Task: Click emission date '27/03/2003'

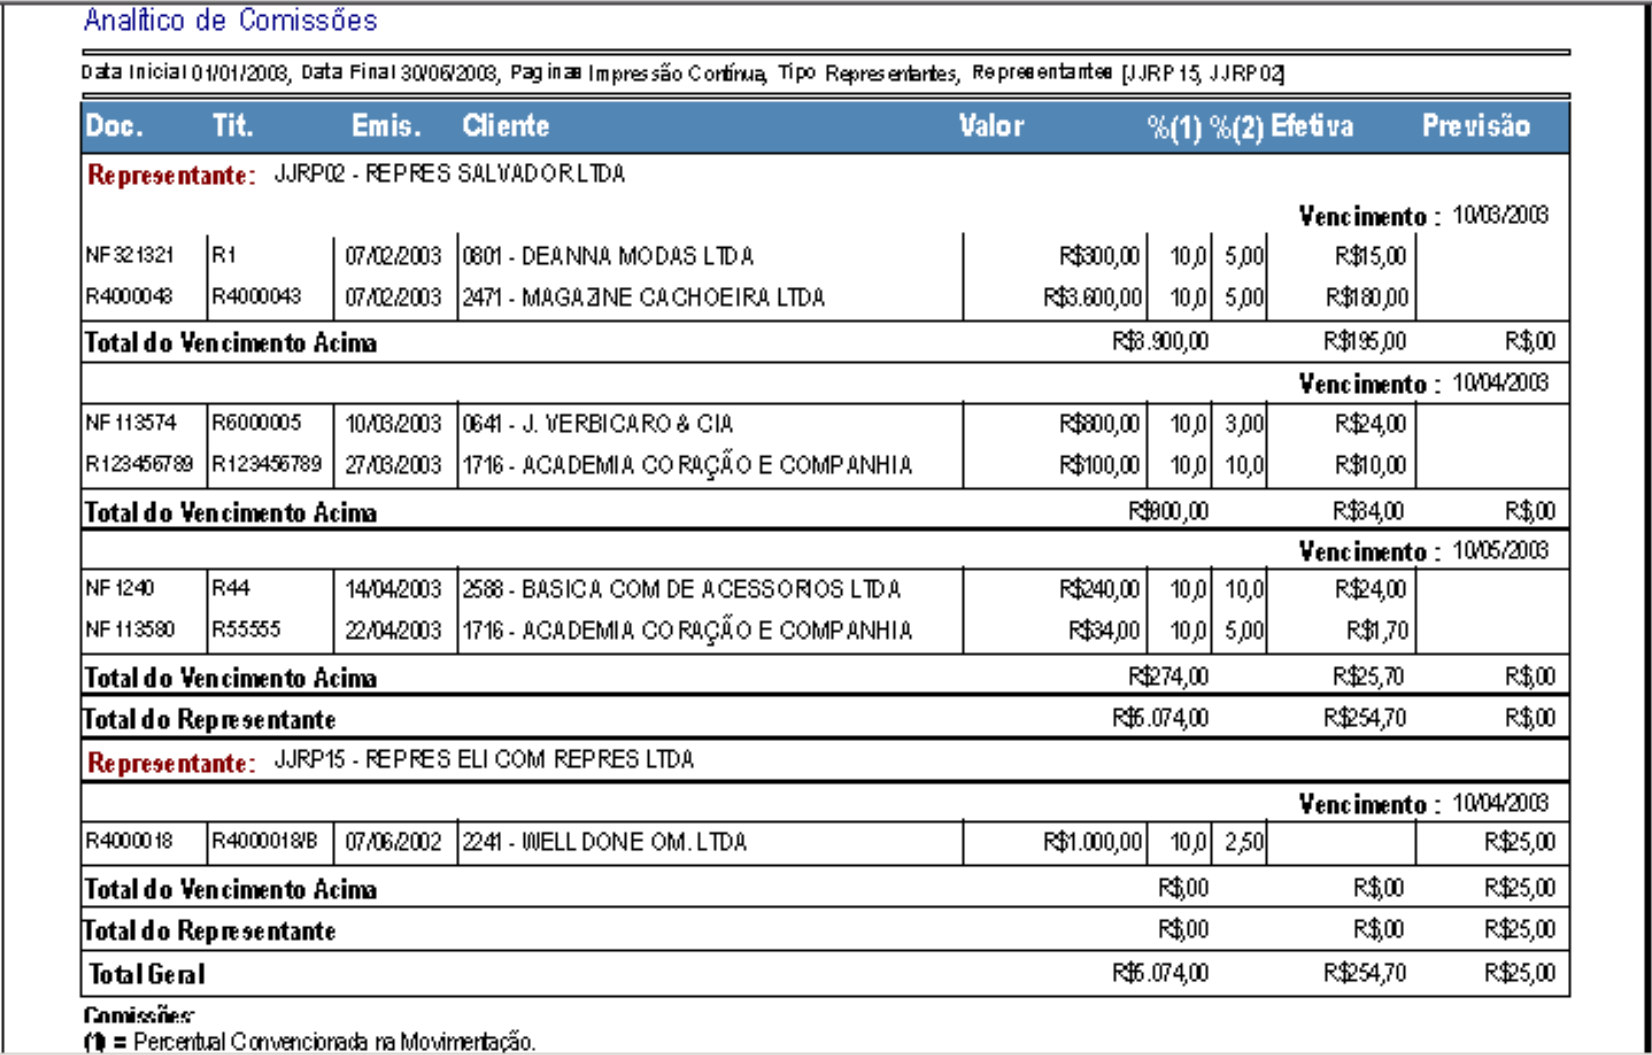Action: tap(393, 465)
